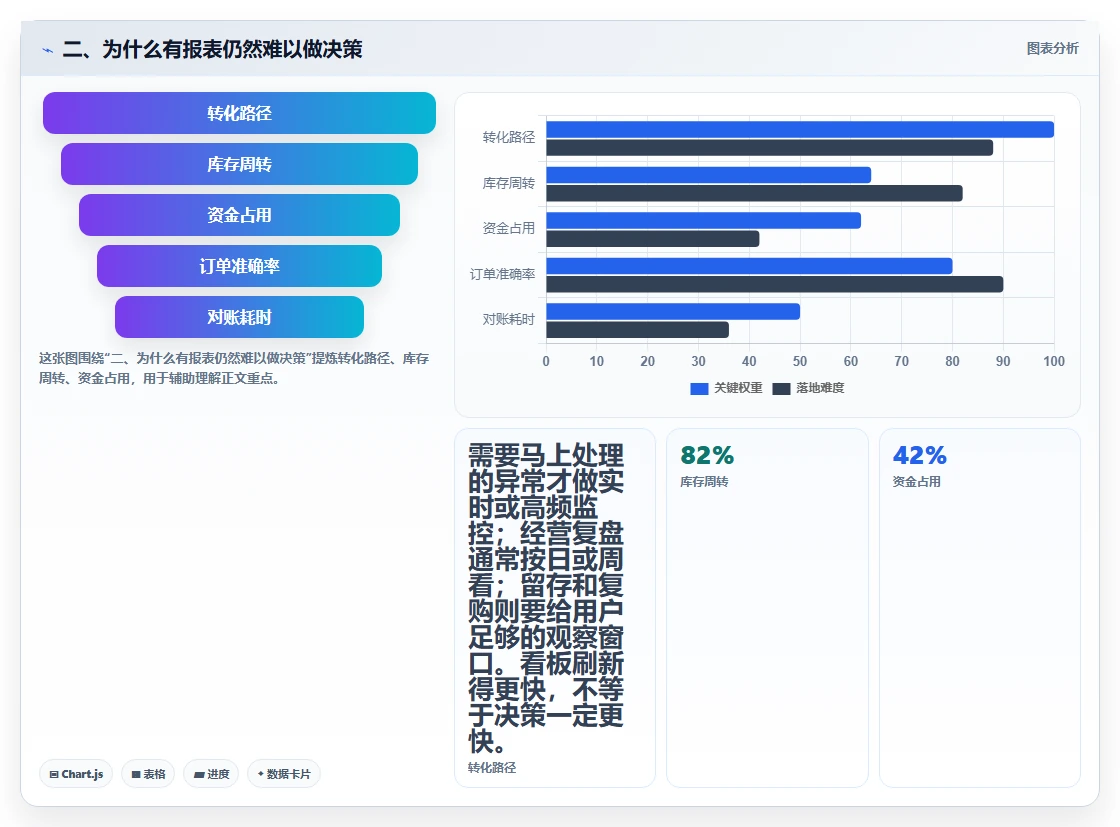Screen dimensions: 1120x827
Task: Click the small icon before the section title
Action: pos(48,50)
